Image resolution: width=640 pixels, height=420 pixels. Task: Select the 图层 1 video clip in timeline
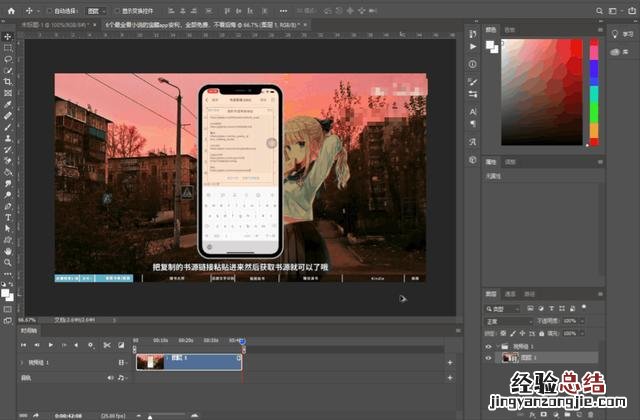[x=188, y=361]
